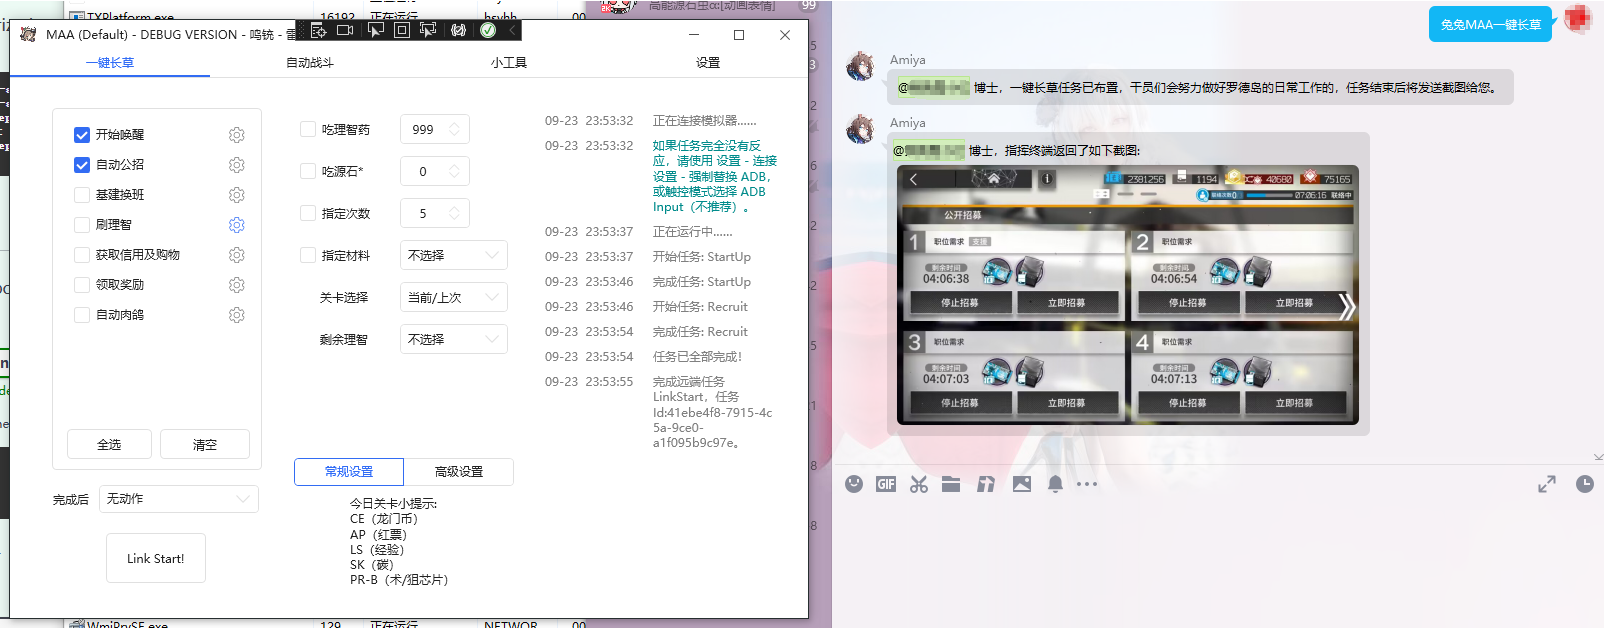This screenshot has height=628, width=1605.
Task: Enable the 获取信用及购物 checkbox
Action: point(82,255)
